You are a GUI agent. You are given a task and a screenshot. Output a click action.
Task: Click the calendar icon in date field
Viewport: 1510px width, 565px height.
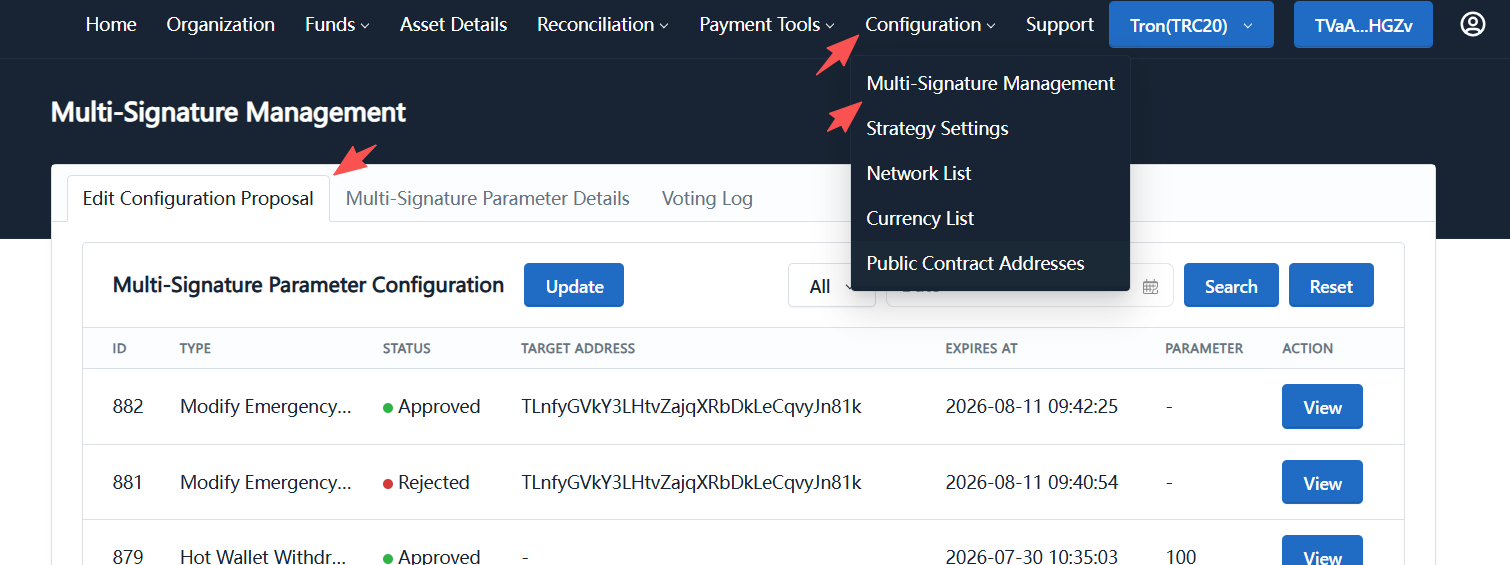pos(1150,286)
